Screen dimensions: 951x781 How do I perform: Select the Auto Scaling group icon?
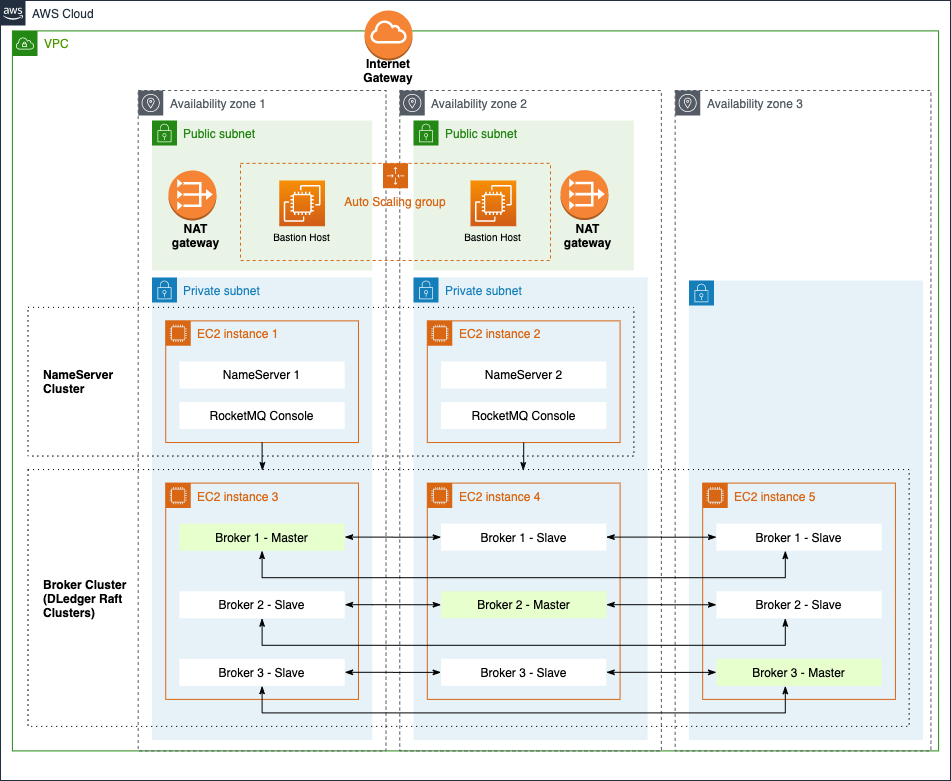tap(395, 176)
